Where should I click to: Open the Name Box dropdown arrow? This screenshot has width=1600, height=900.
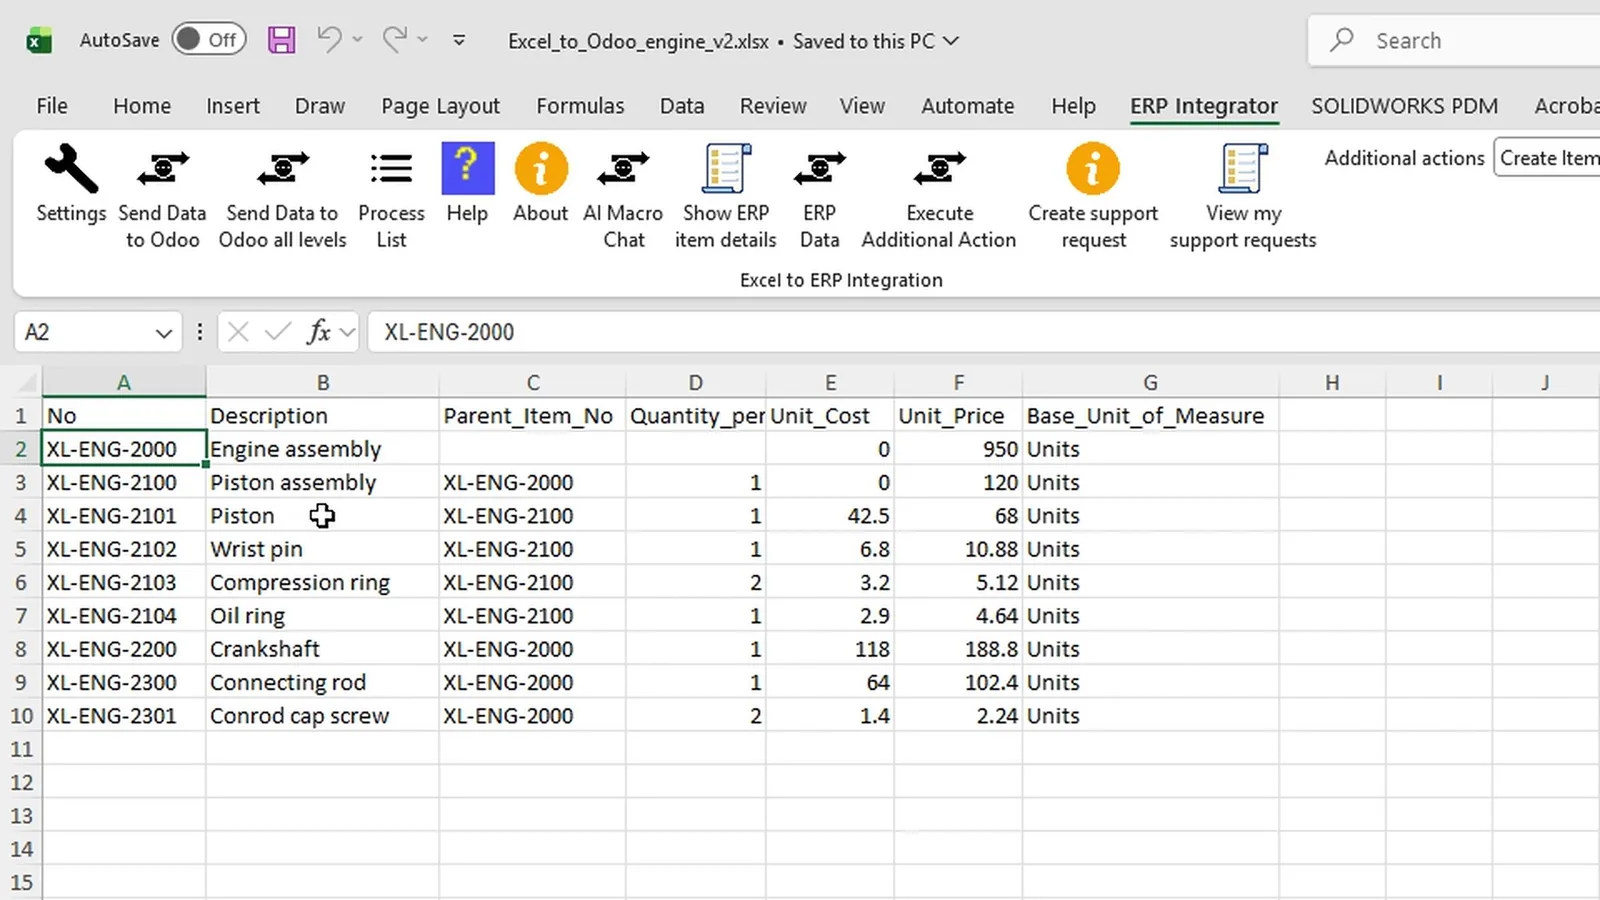[x=164, y=333]
